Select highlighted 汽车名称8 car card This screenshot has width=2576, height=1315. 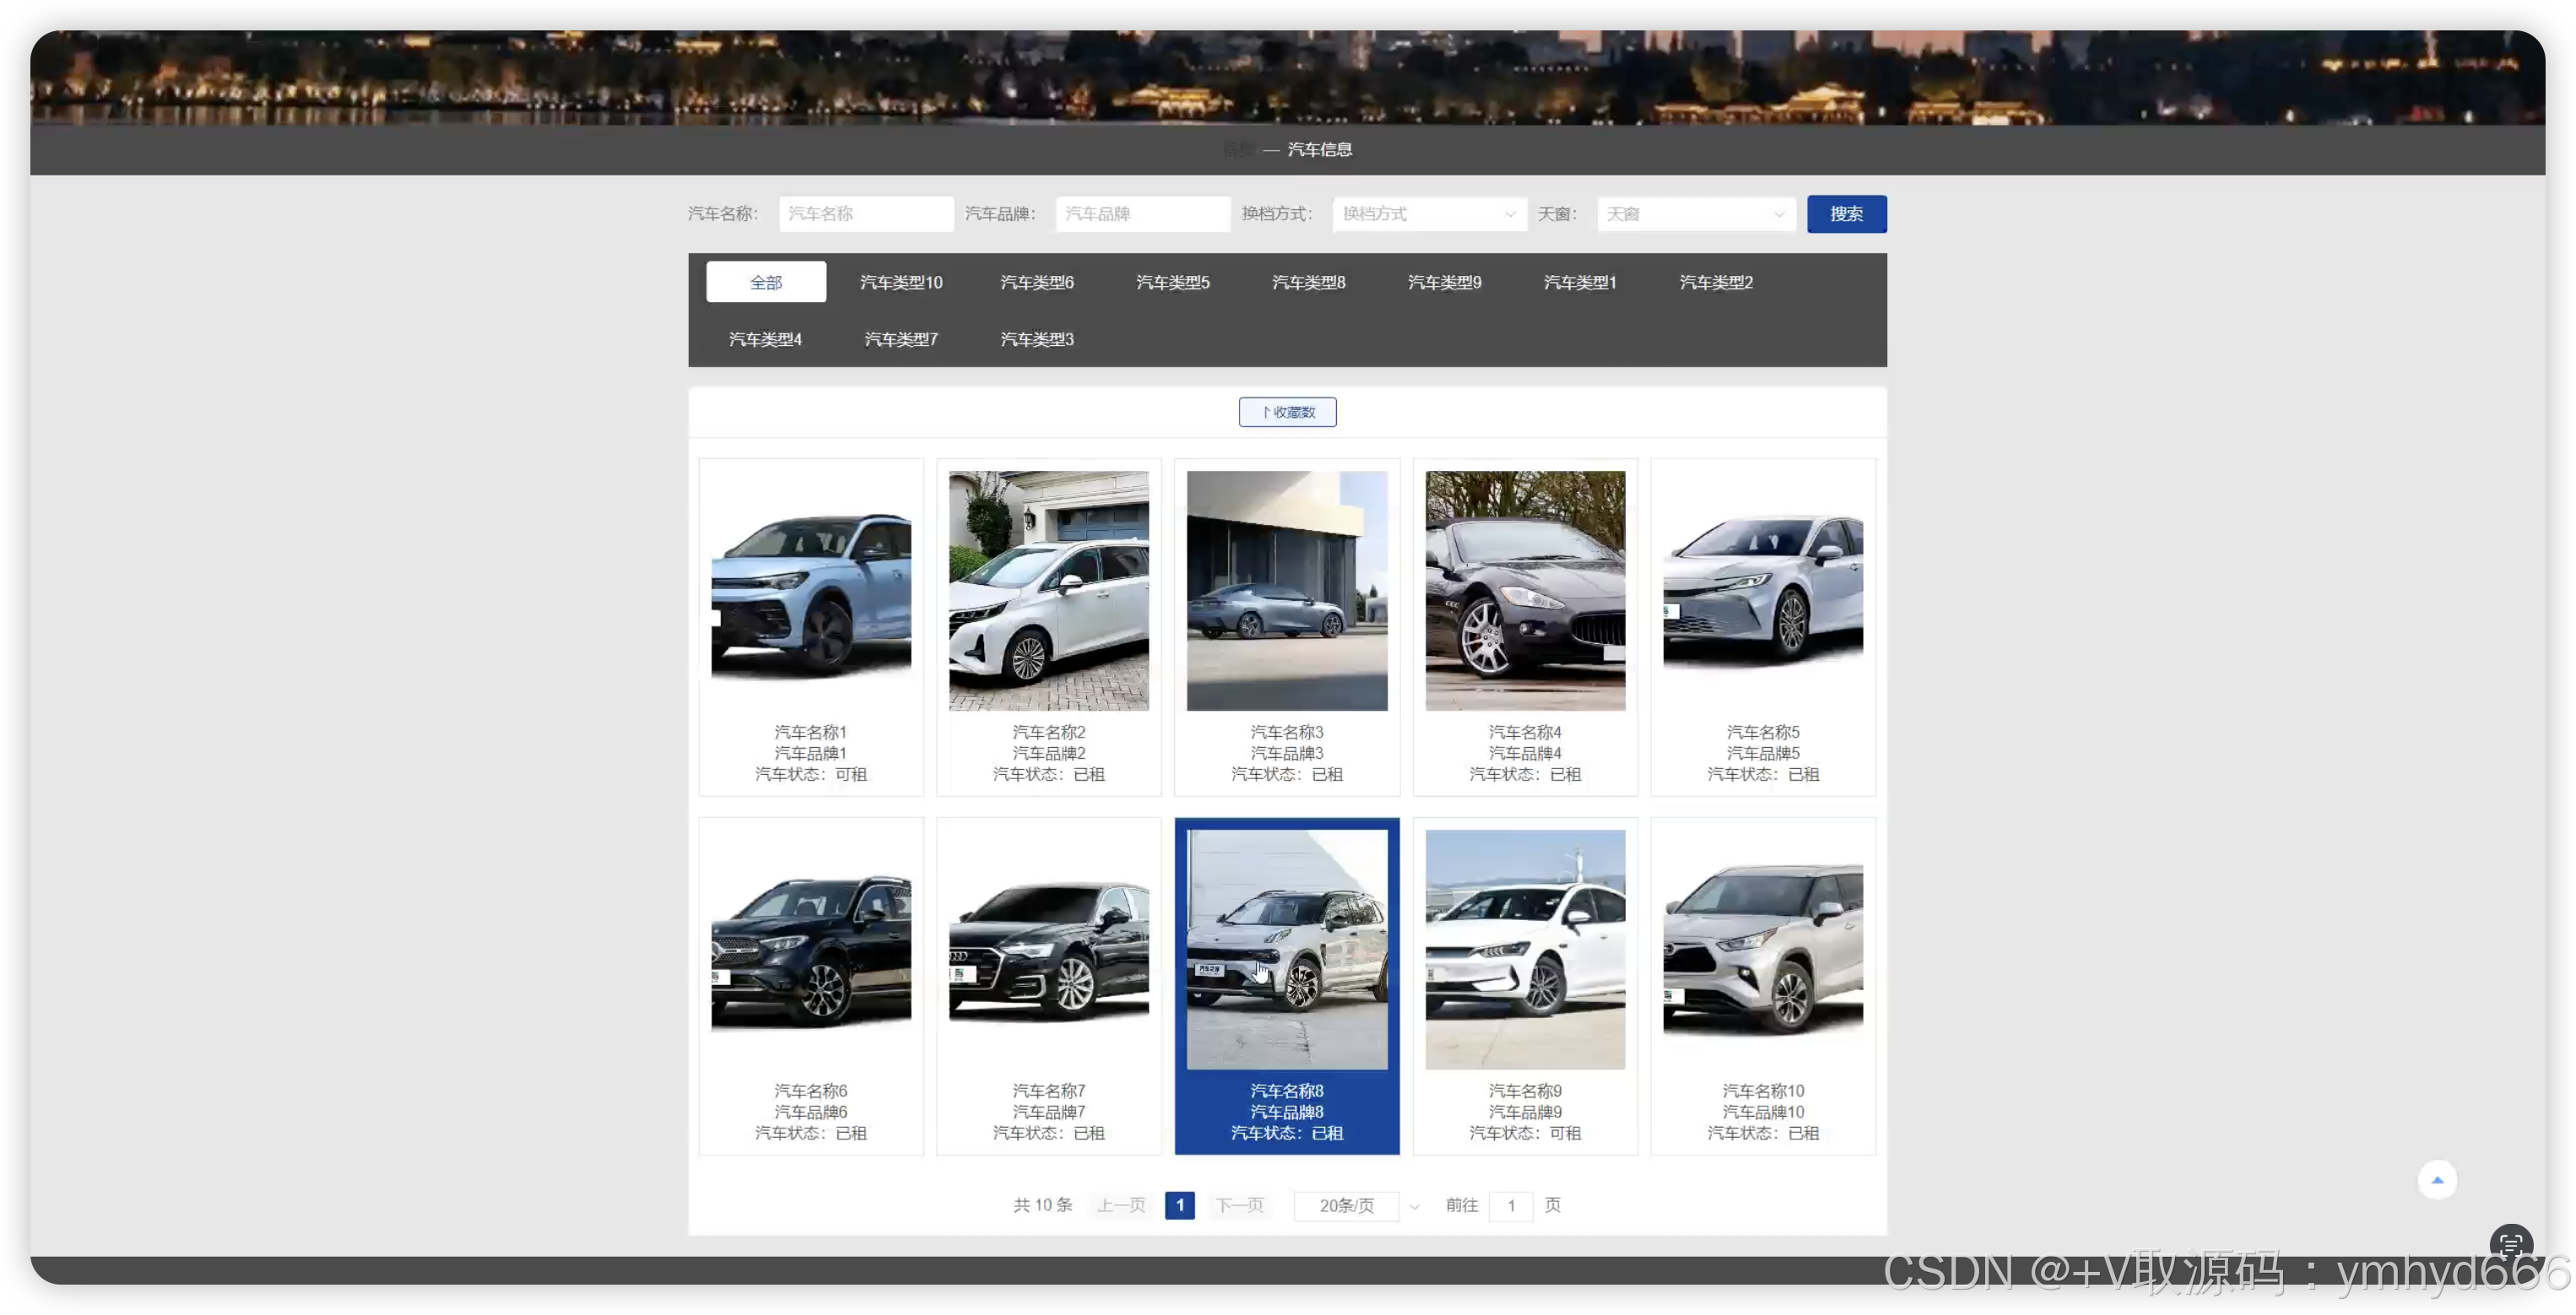coord(1287,985)
